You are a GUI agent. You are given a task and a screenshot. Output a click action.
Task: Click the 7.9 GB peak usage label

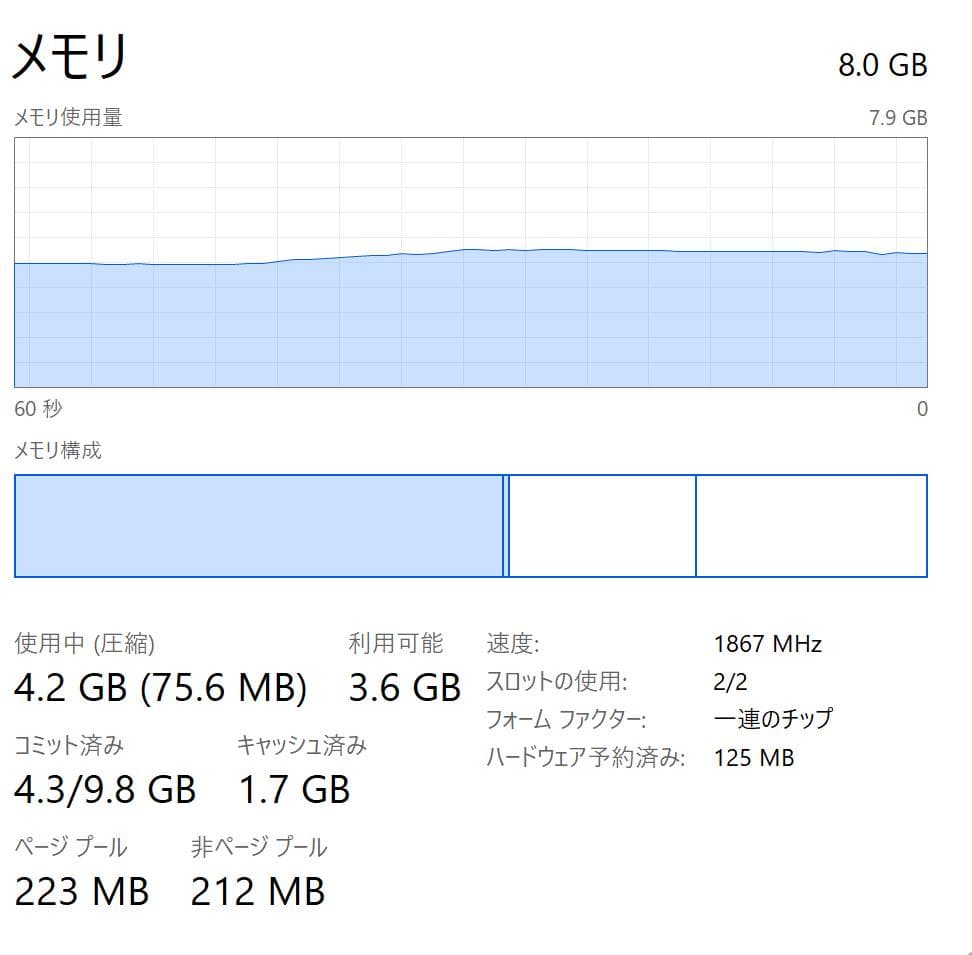(x=904, y=118)
